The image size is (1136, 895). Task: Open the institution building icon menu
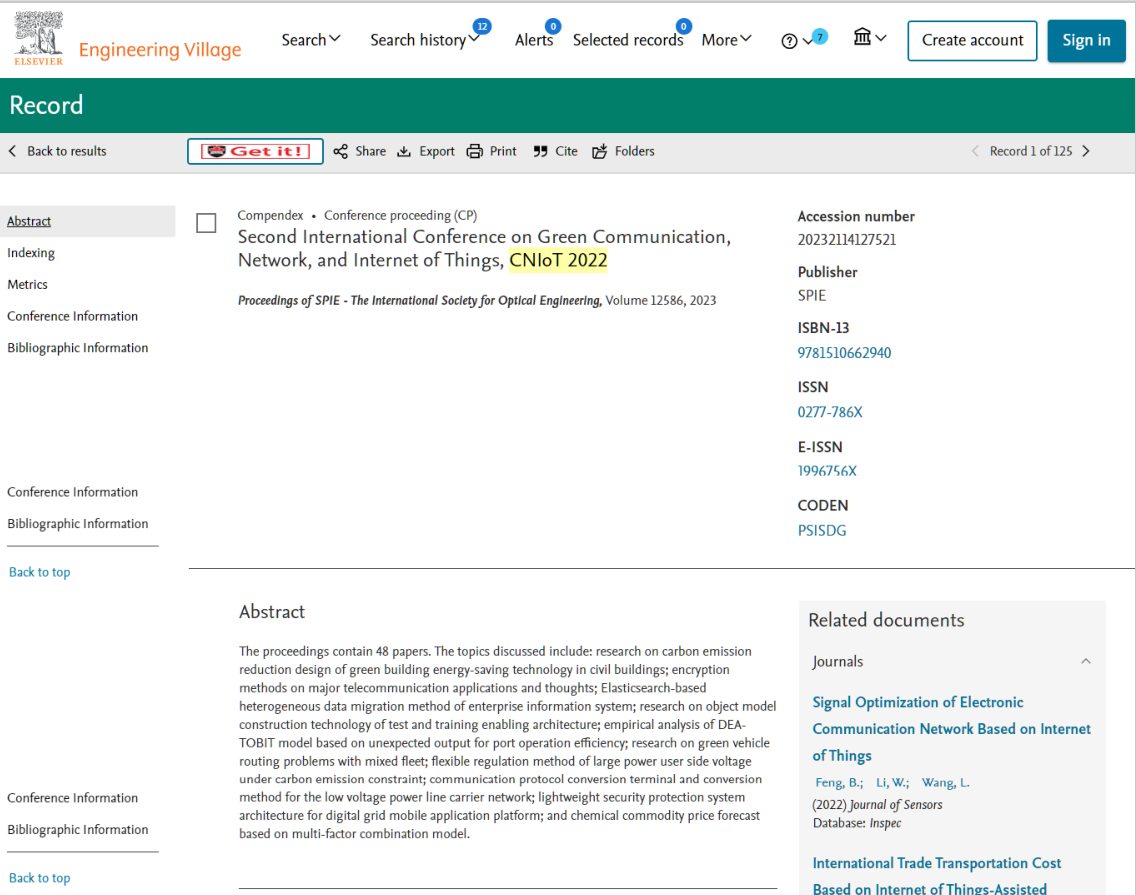coord(861,37)
